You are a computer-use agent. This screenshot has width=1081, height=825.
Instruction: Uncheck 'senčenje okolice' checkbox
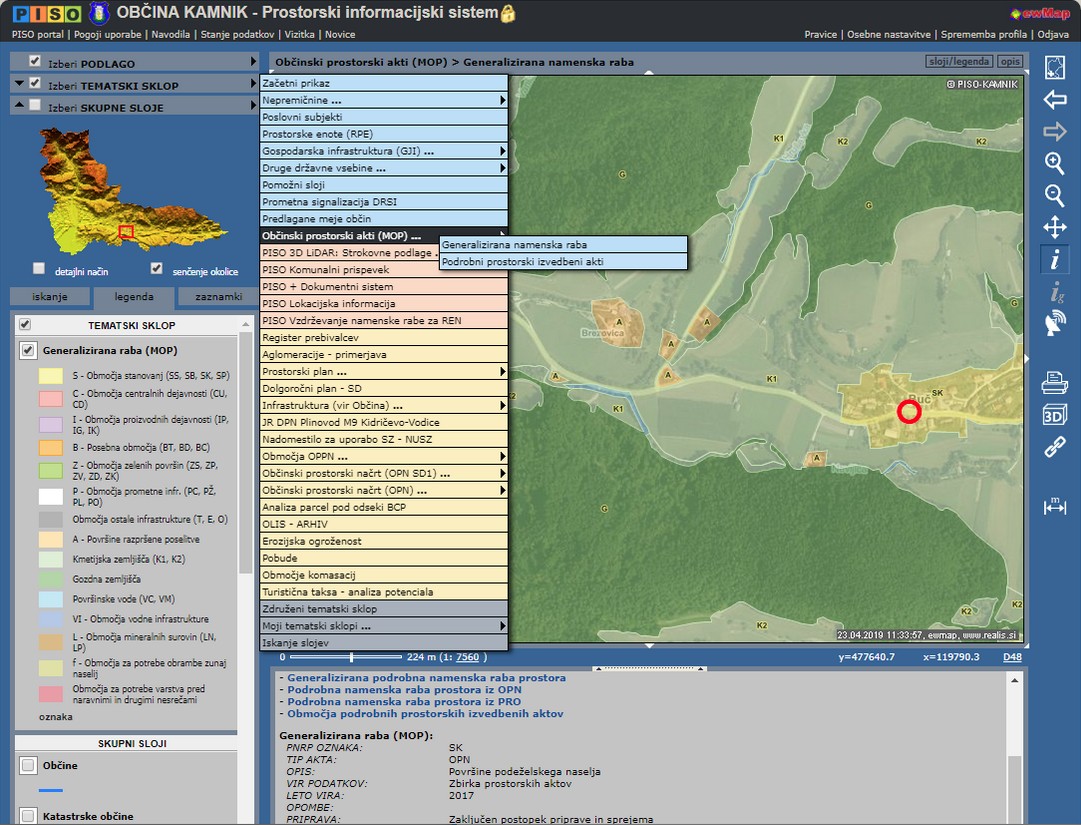coord(156,269)
